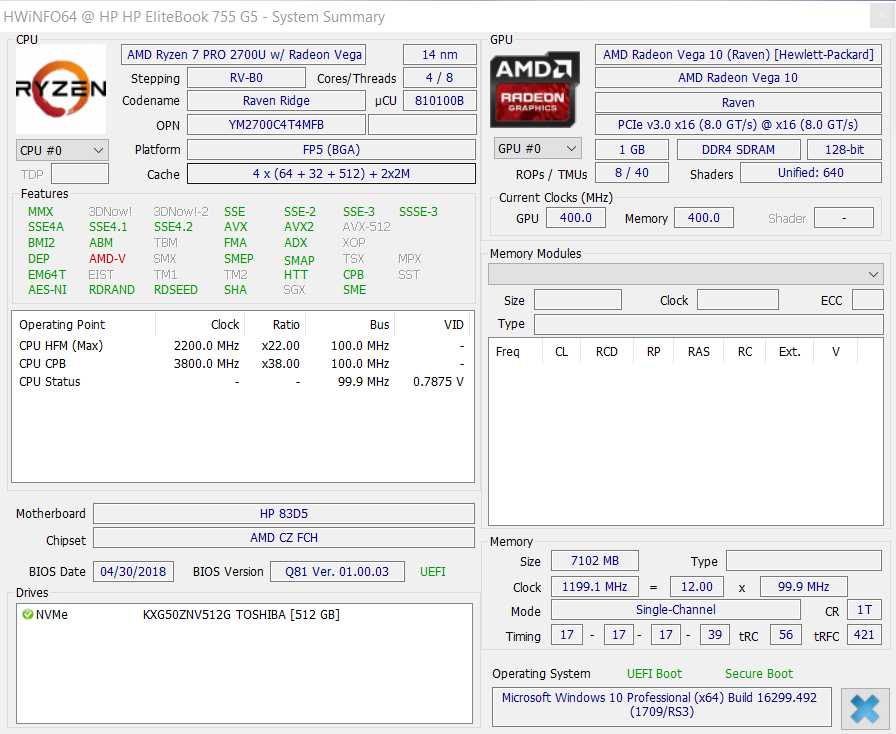Click the AES-NI feature flag
Image resolution: width=896 pixels, height=734 pixels.
[47, 290]
